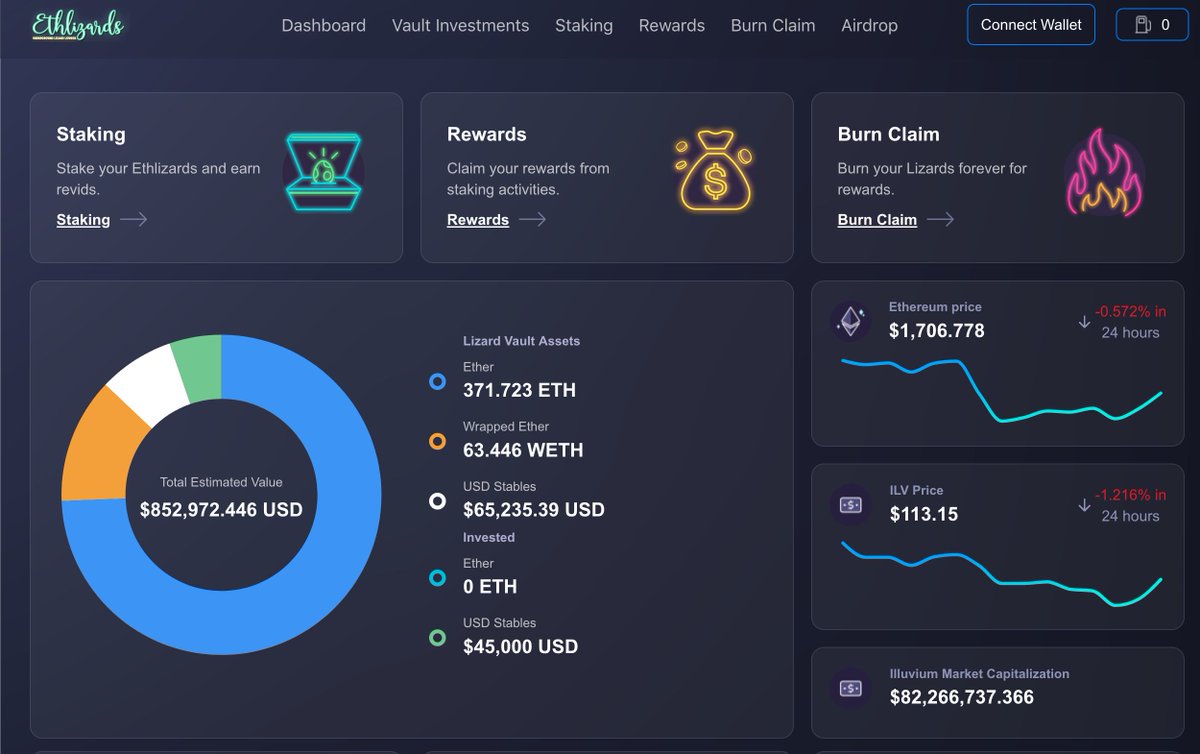Image resolution: width=1200 pixels, height=754 pixels.
Task: Click the ILV Price line chart
Action: click(1001, 573)
